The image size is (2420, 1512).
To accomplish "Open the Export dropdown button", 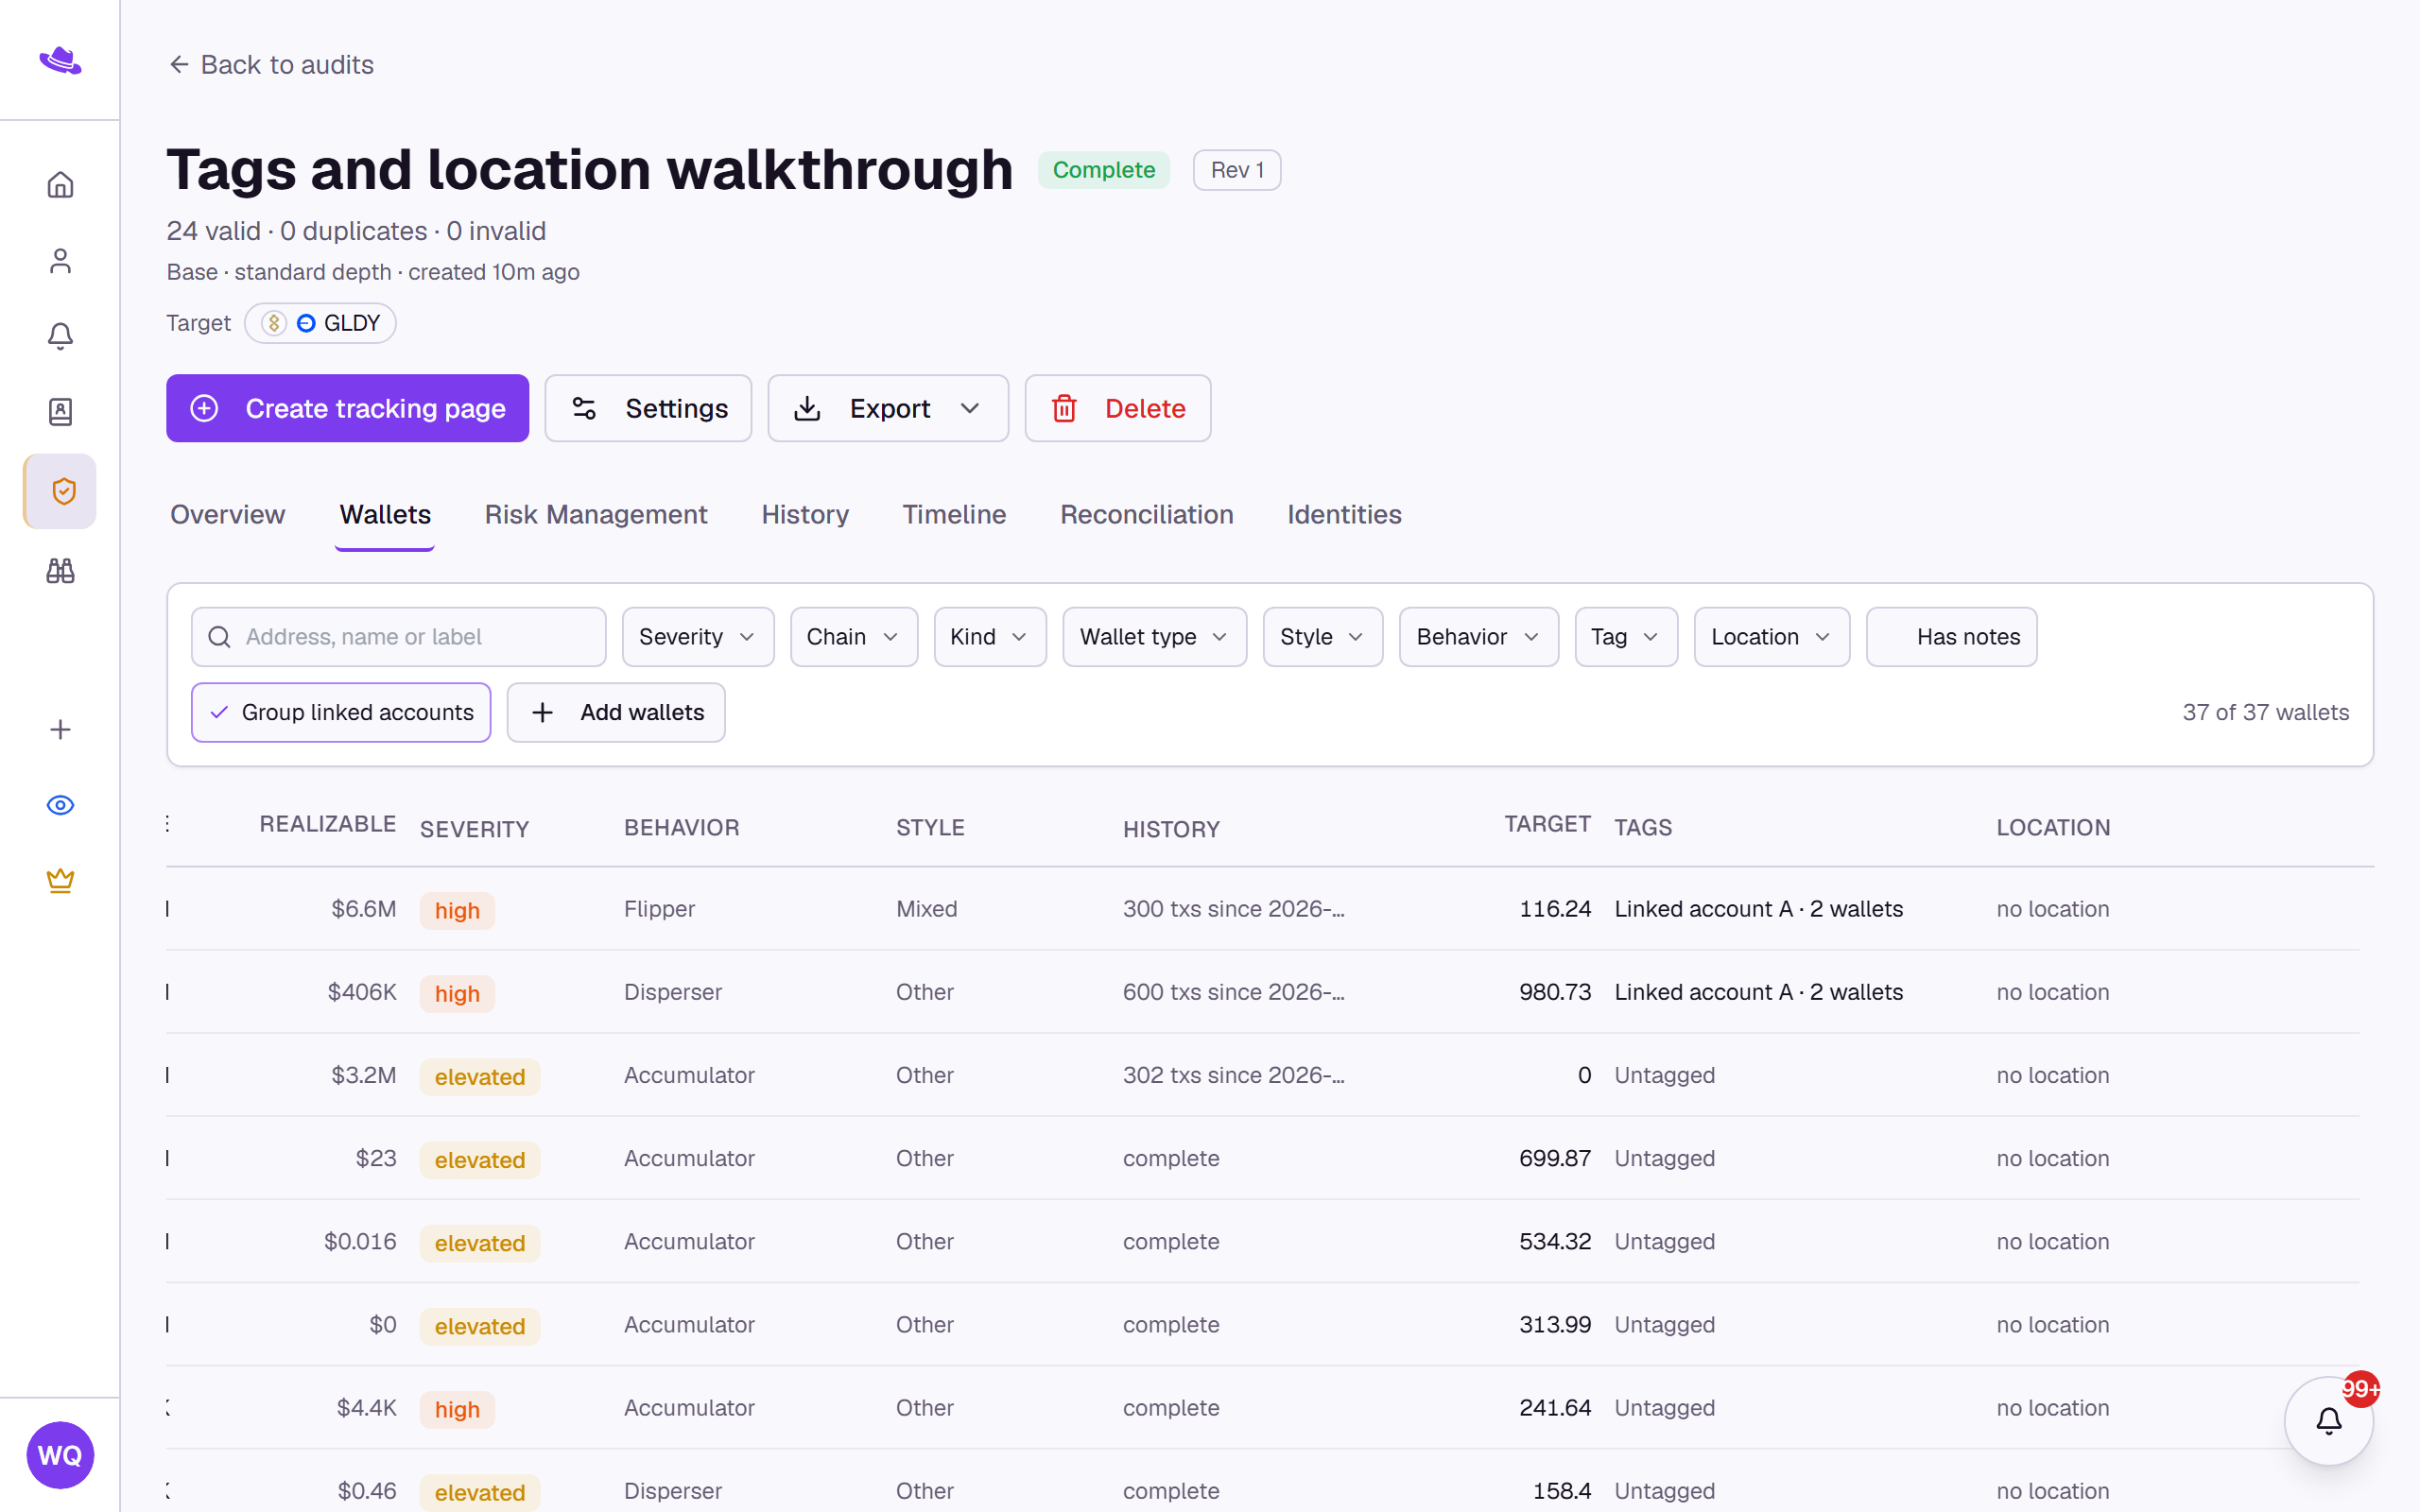I will pos(888,408).
